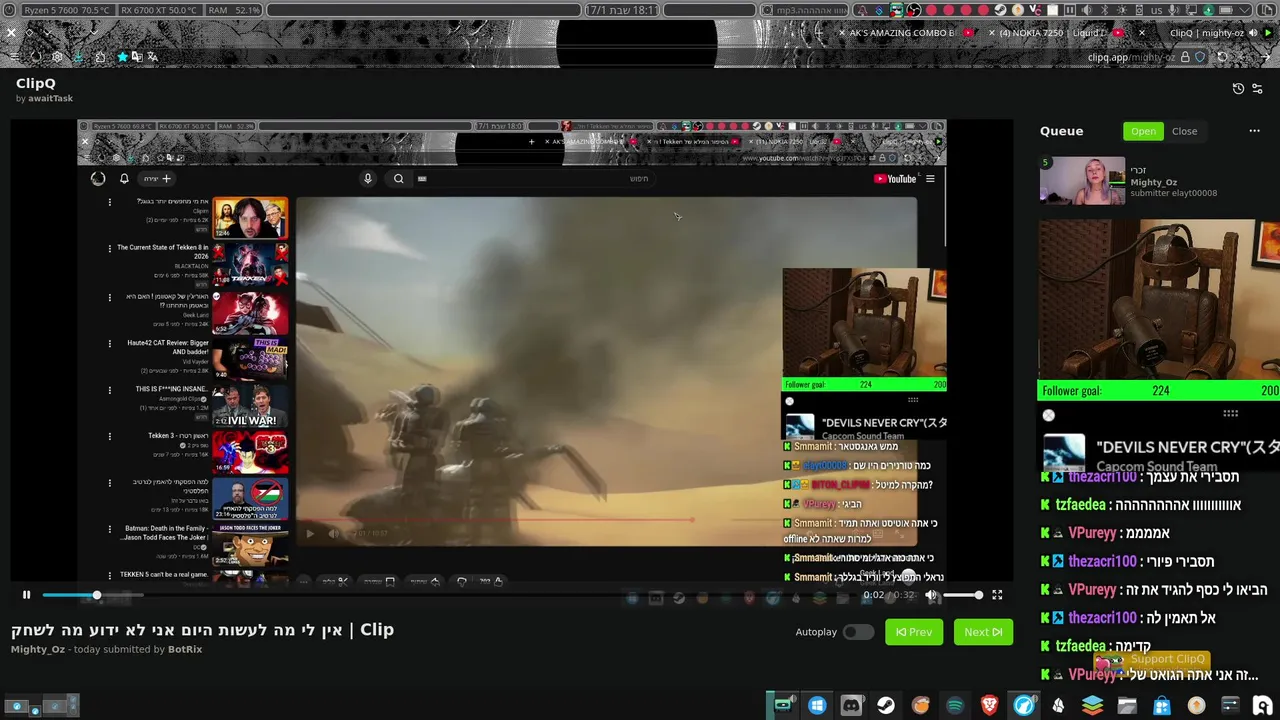Click the Follower goal bar in the queue panel

(x=1160, y=391)
